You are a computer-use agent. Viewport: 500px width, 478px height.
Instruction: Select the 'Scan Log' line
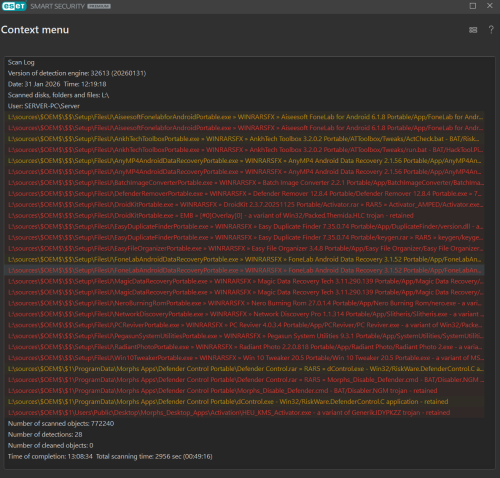[x=21, y=62]
